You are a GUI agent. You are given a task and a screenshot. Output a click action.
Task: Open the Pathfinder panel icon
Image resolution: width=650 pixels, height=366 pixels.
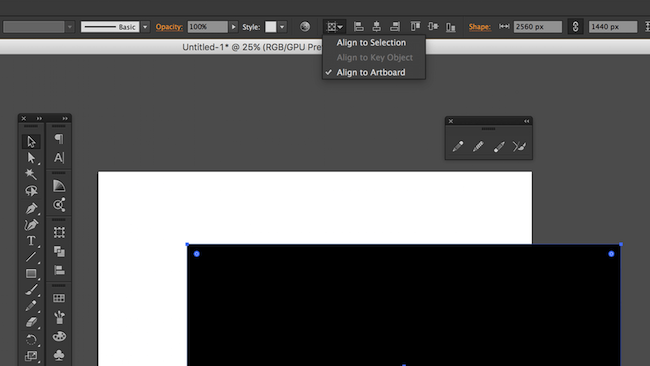(59, 251)
